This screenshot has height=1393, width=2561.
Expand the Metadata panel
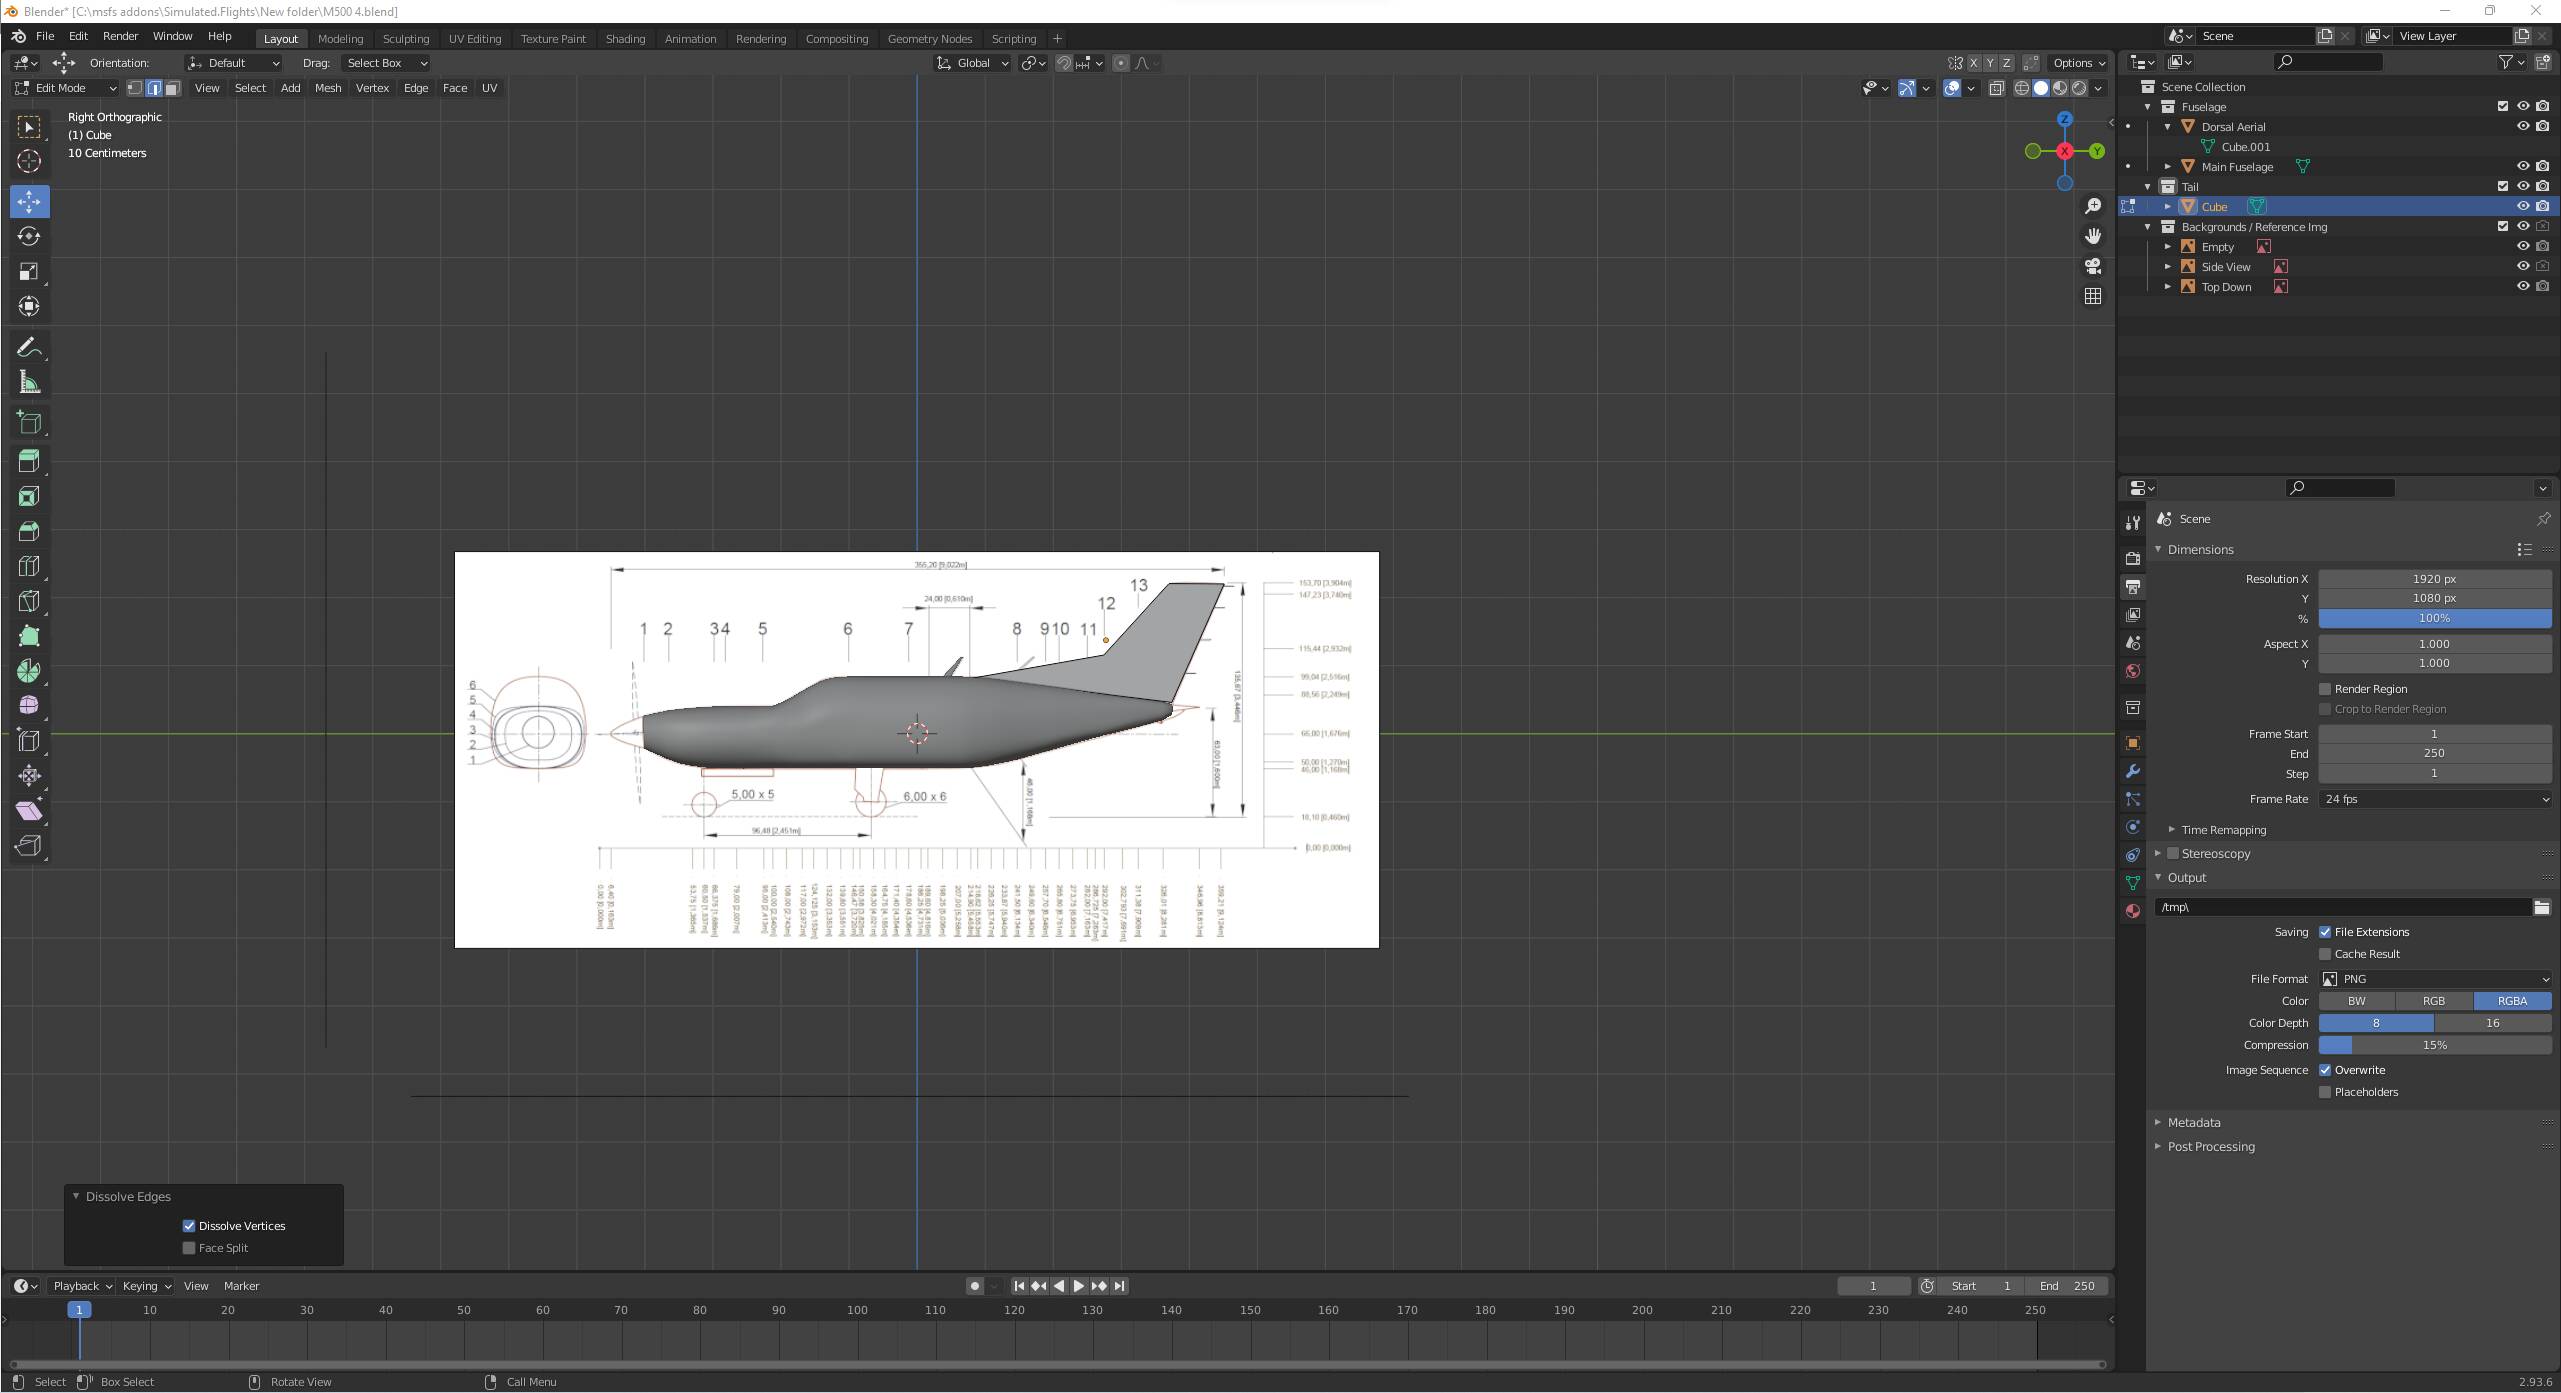pos(2194,1123)
